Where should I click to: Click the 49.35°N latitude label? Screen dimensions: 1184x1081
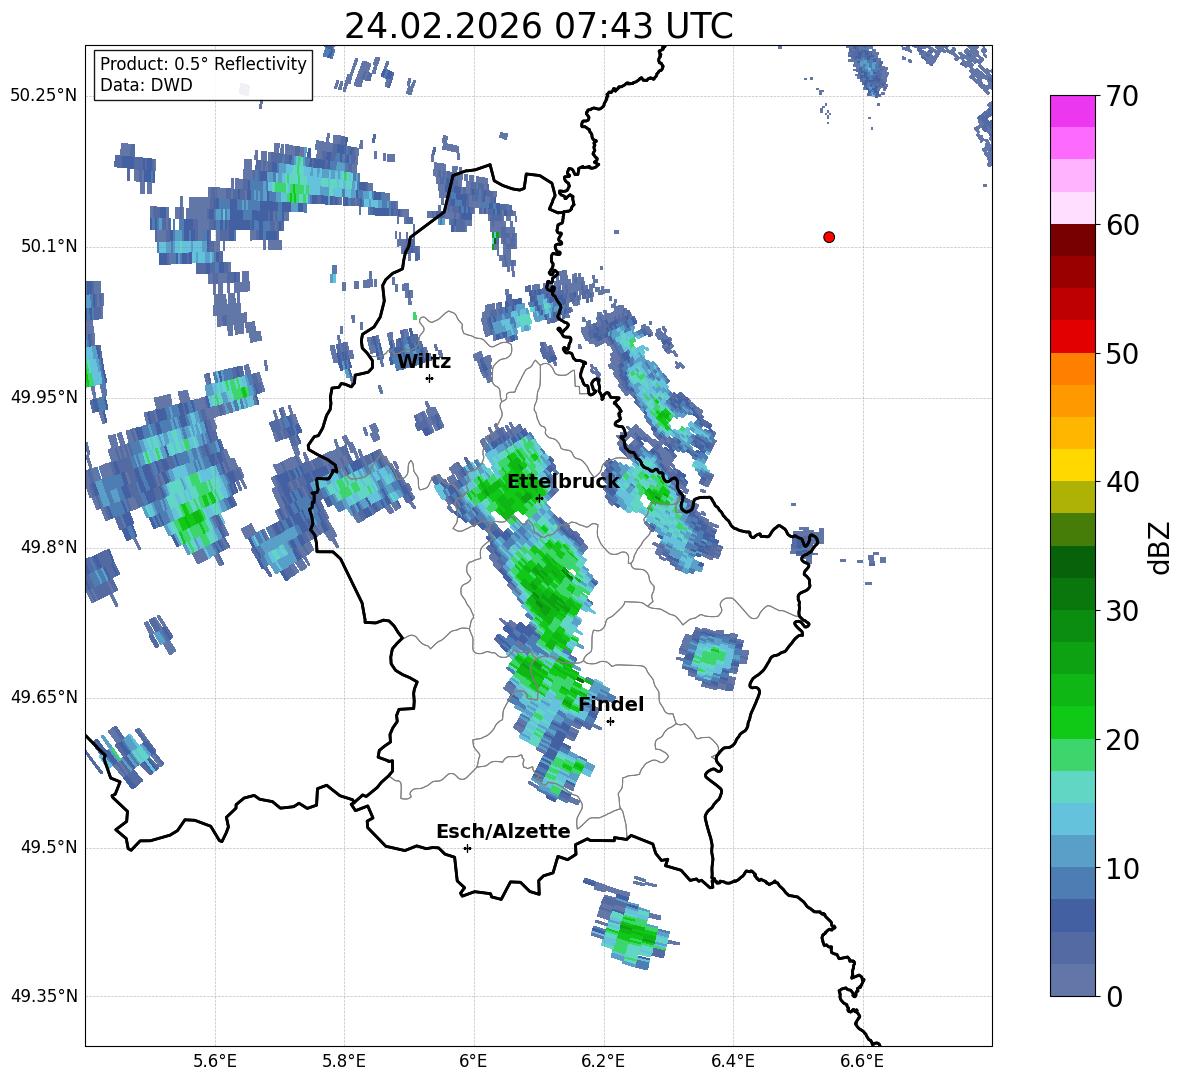click(44, 996)
